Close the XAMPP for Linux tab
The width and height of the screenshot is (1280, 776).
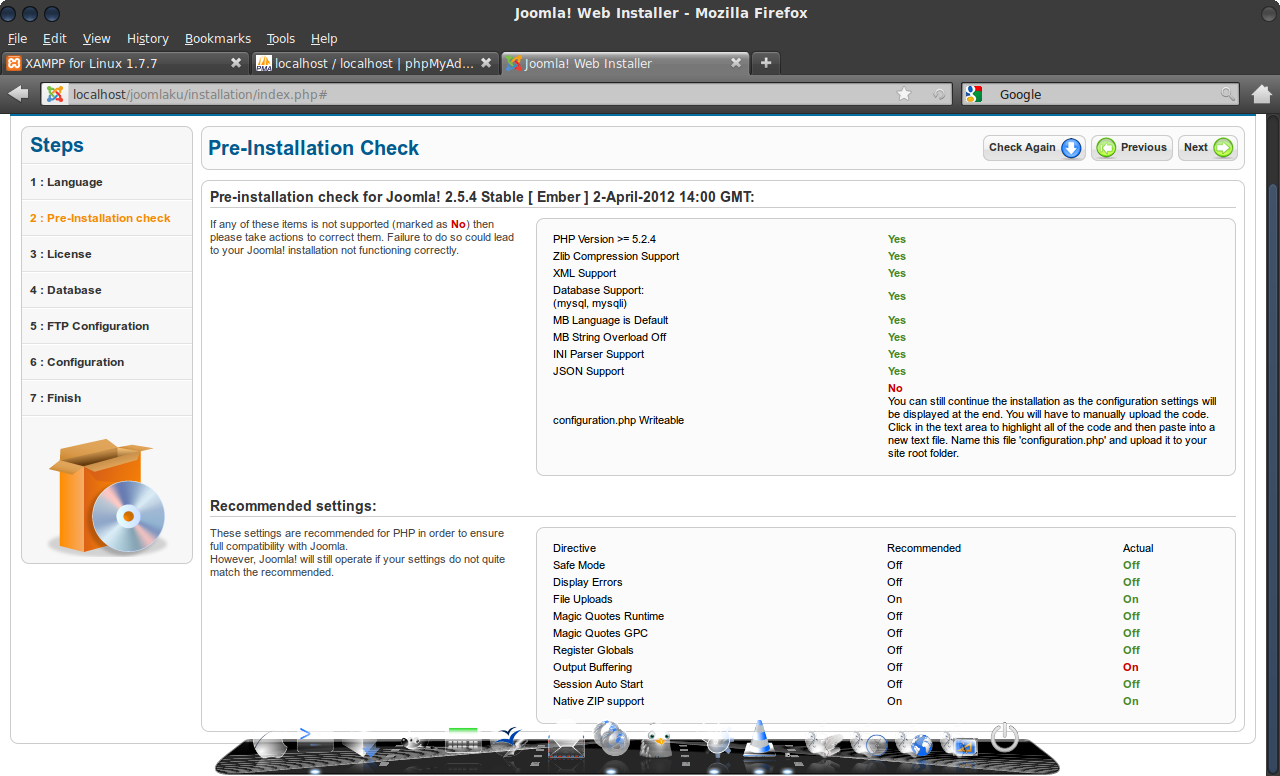(236, 63)
